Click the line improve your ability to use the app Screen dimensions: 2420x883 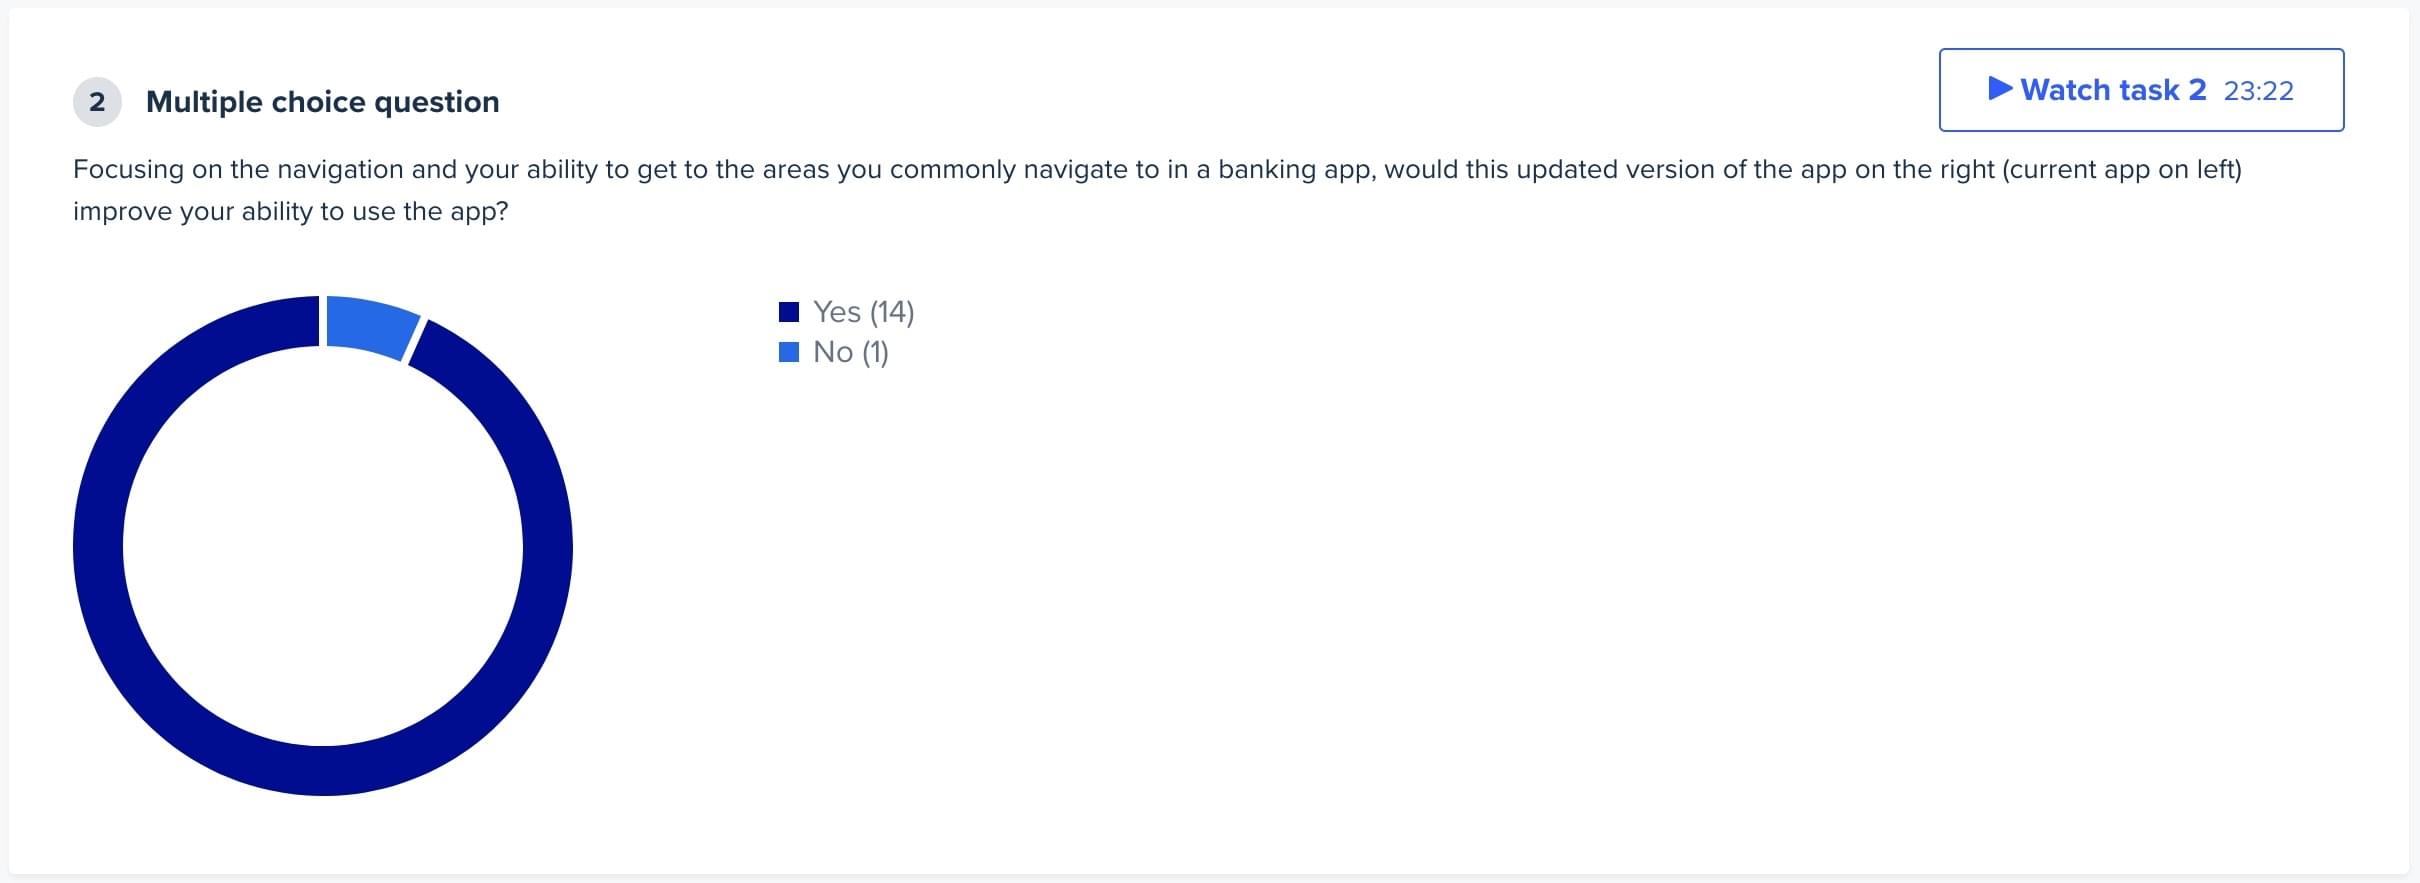click(290, 211)
